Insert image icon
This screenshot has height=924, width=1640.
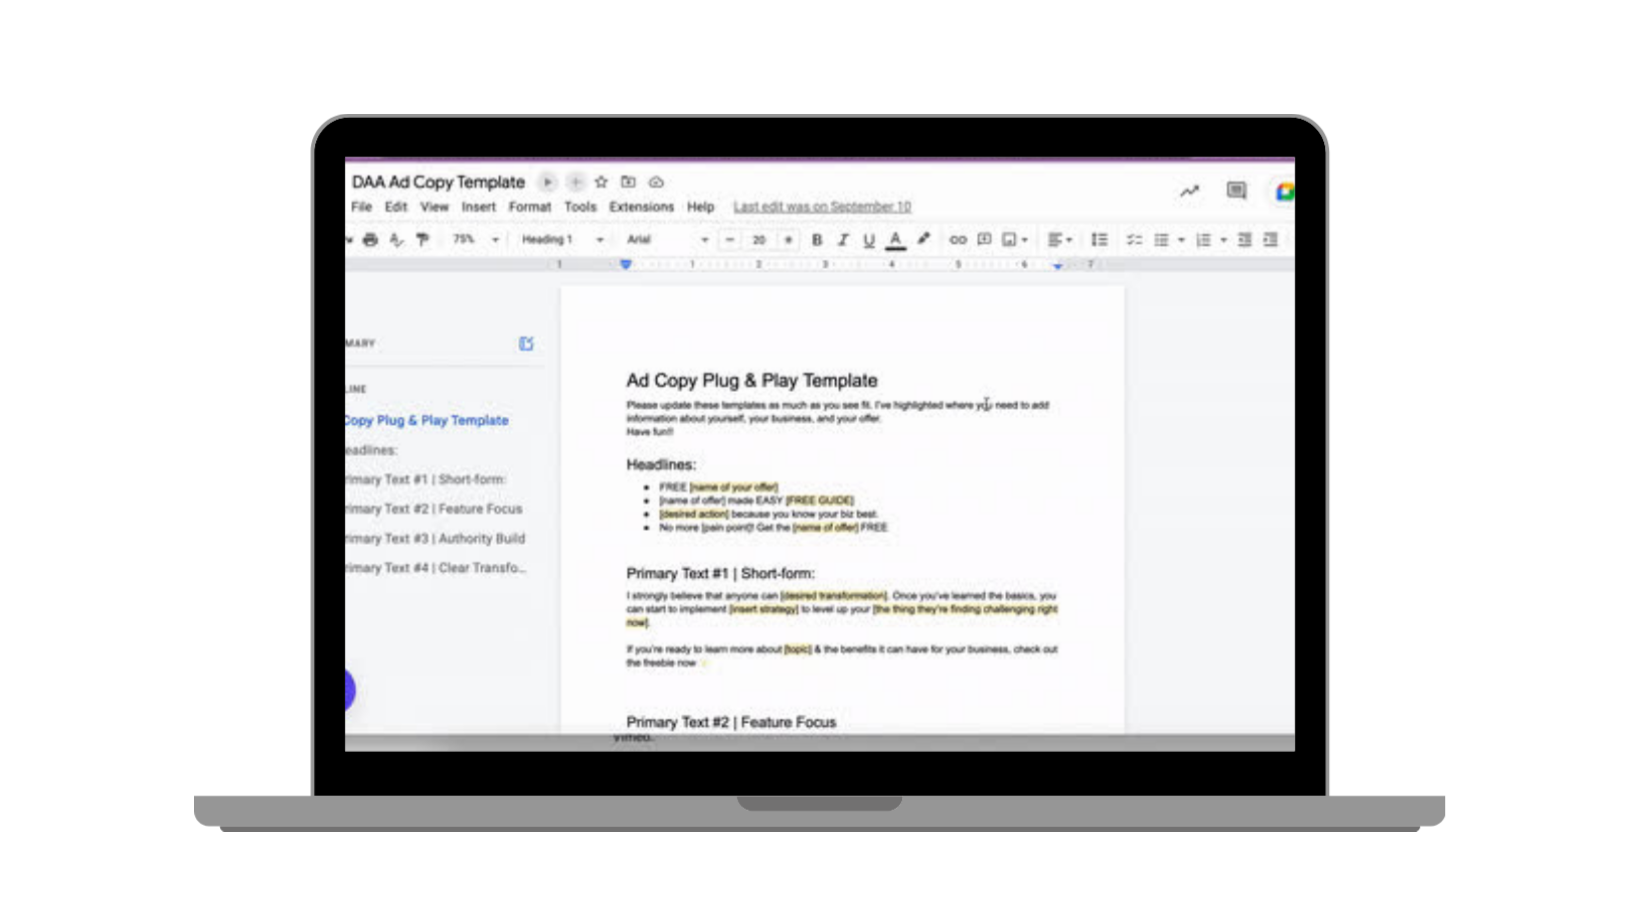click(1009, 240)
